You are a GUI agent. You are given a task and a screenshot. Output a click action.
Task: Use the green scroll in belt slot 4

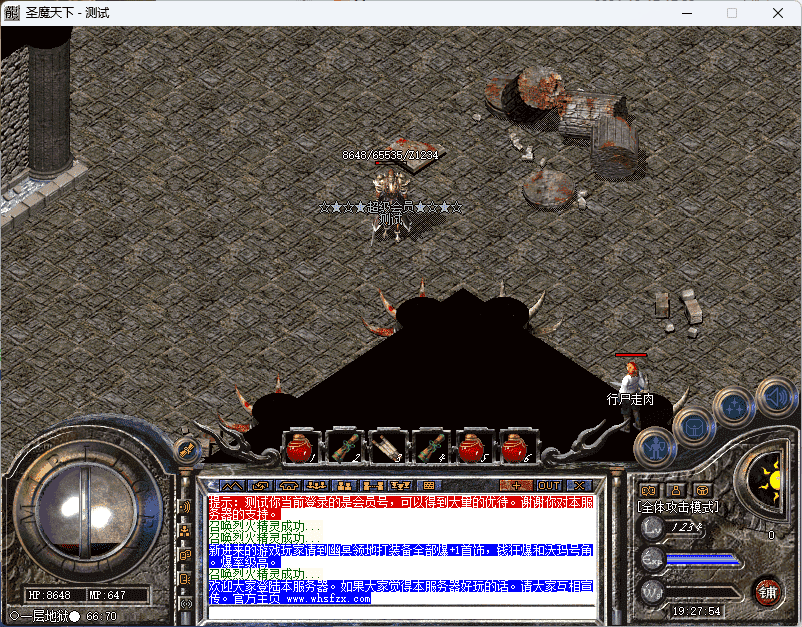[431, 447]
